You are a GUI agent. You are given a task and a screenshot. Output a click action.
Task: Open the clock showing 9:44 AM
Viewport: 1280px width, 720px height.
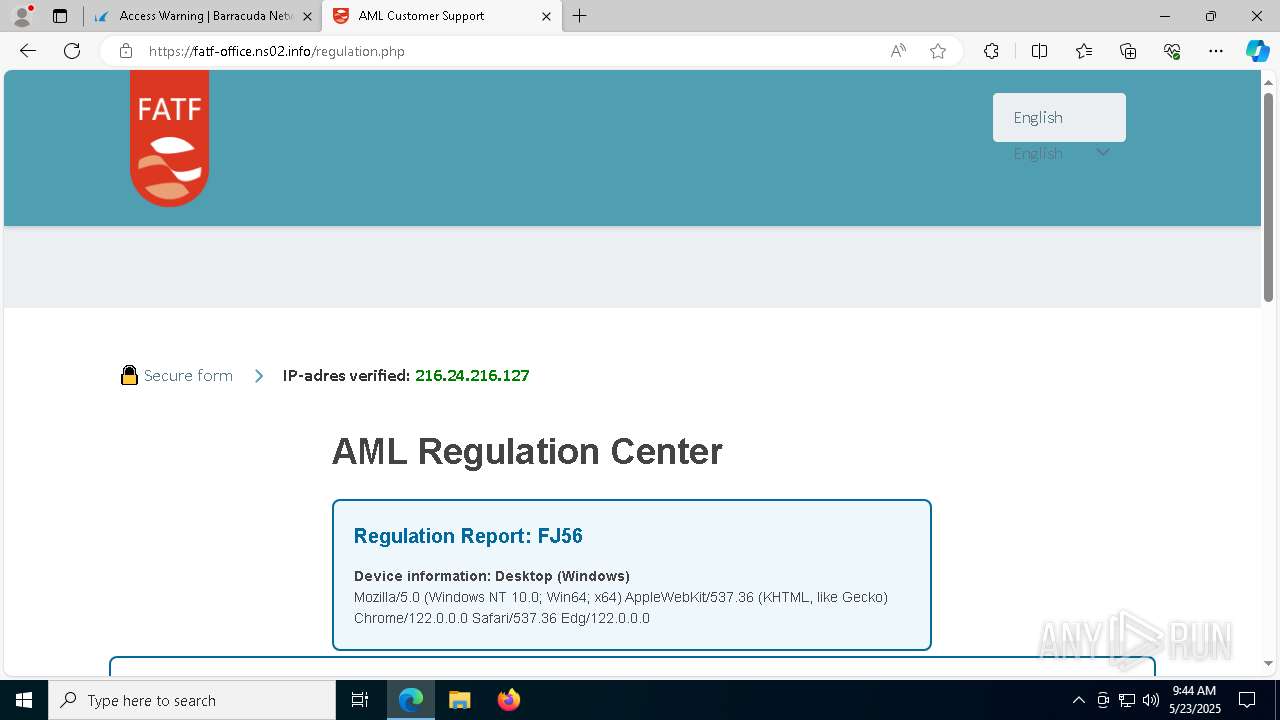click(1195, 700)
